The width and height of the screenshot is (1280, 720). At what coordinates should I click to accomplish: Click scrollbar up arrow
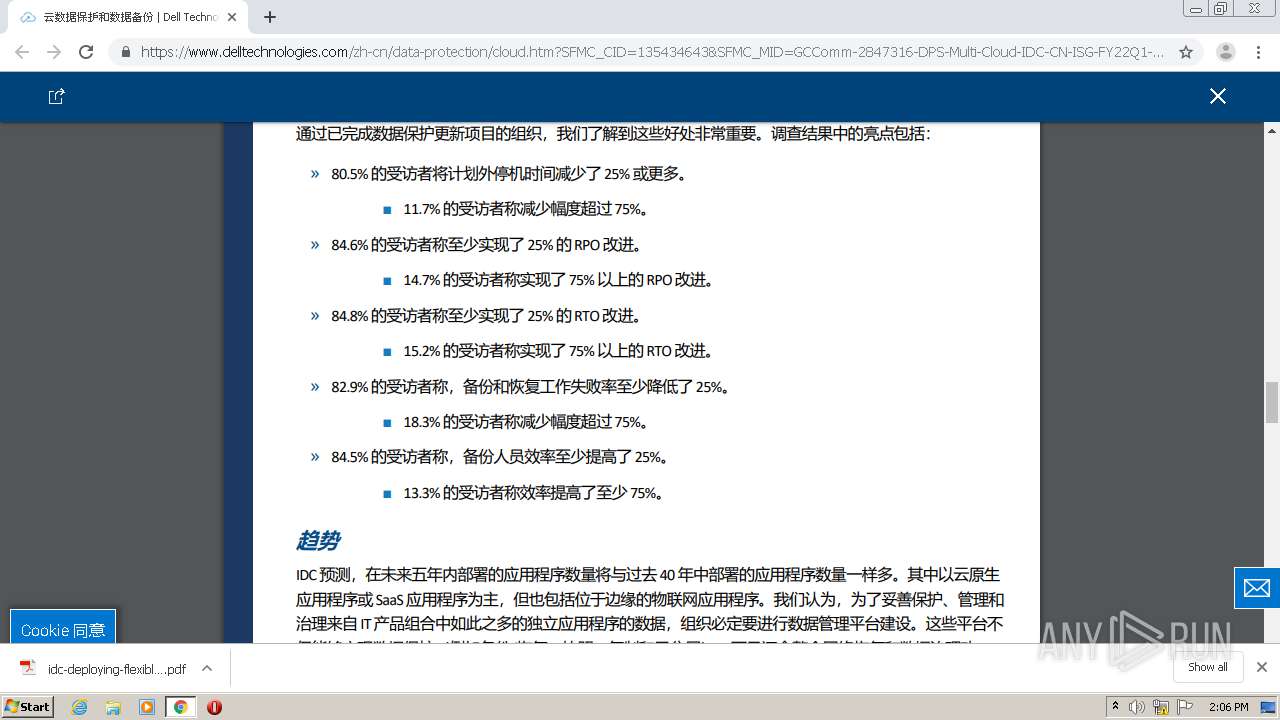pyautogui.click(x=1272, y=131)
